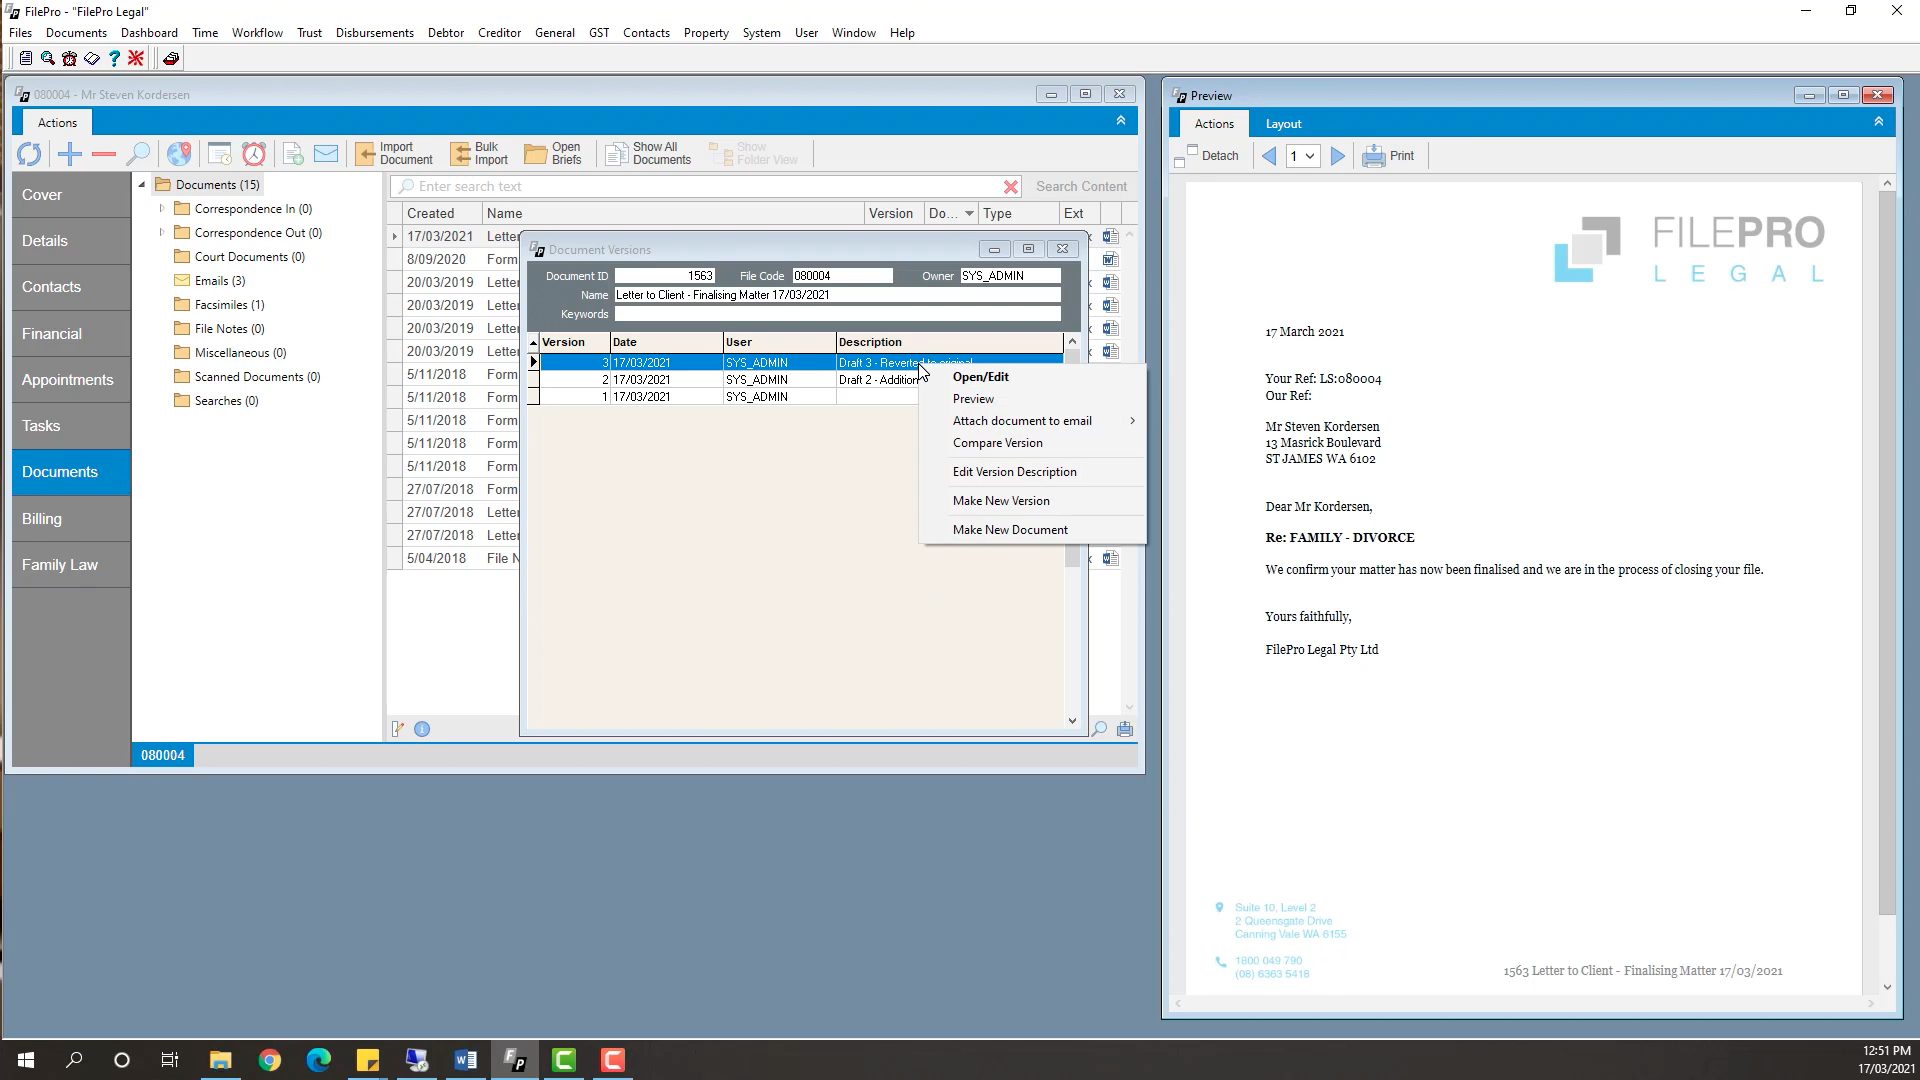This screenshot has width=1920, height=1080.
Task: Click the Keywords field in Document Versions
Action: [837, 314]
